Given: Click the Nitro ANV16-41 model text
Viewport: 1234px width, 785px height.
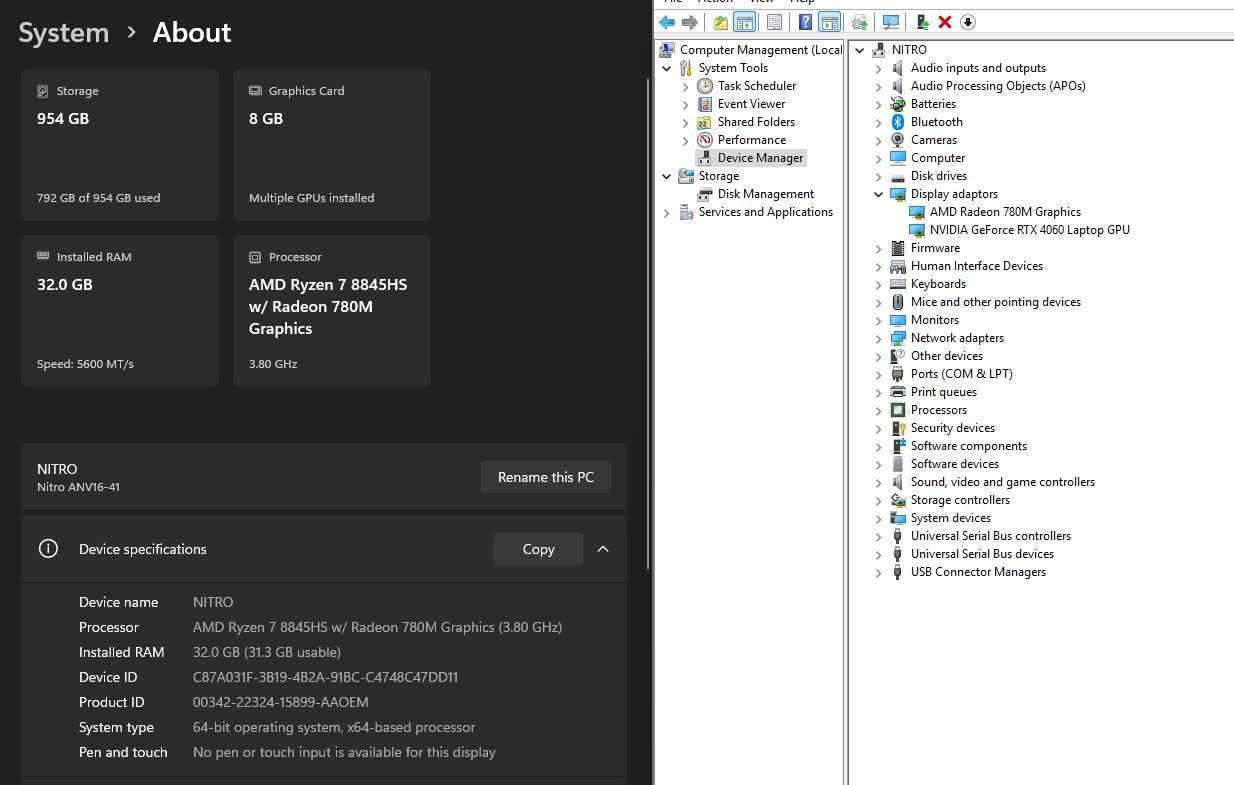Looking at the screenshot, I should 78,487.
